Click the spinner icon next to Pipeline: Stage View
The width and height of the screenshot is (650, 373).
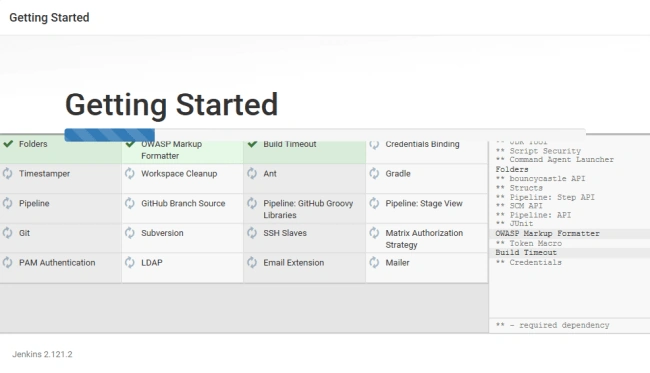(374, 203)
